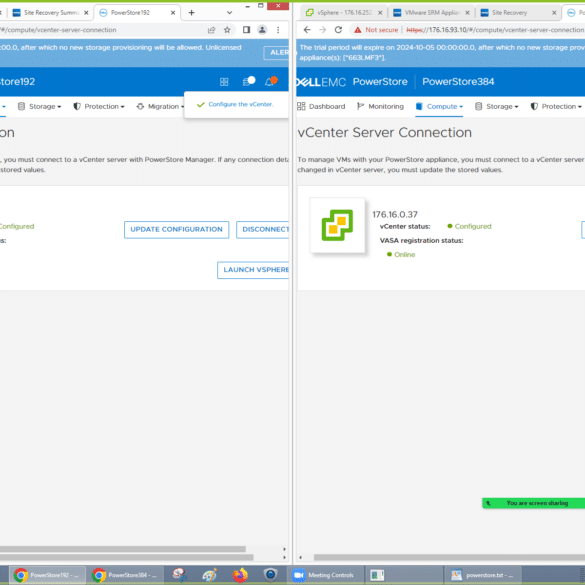The width and height of the screenshot is (585, 585).
Task: Expand the Compute menu in PowerStore384
Action: pyautogui.click(x=439, y=106)
